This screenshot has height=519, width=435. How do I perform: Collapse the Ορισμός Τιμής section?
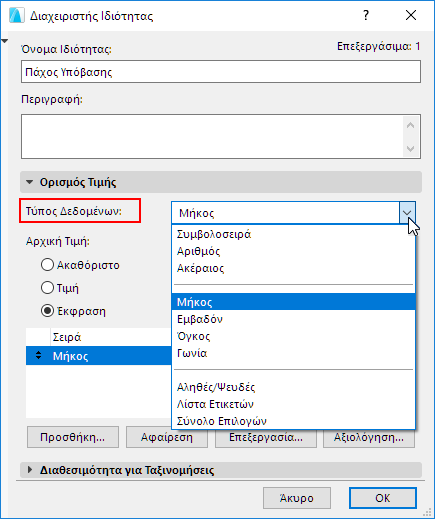30,182
